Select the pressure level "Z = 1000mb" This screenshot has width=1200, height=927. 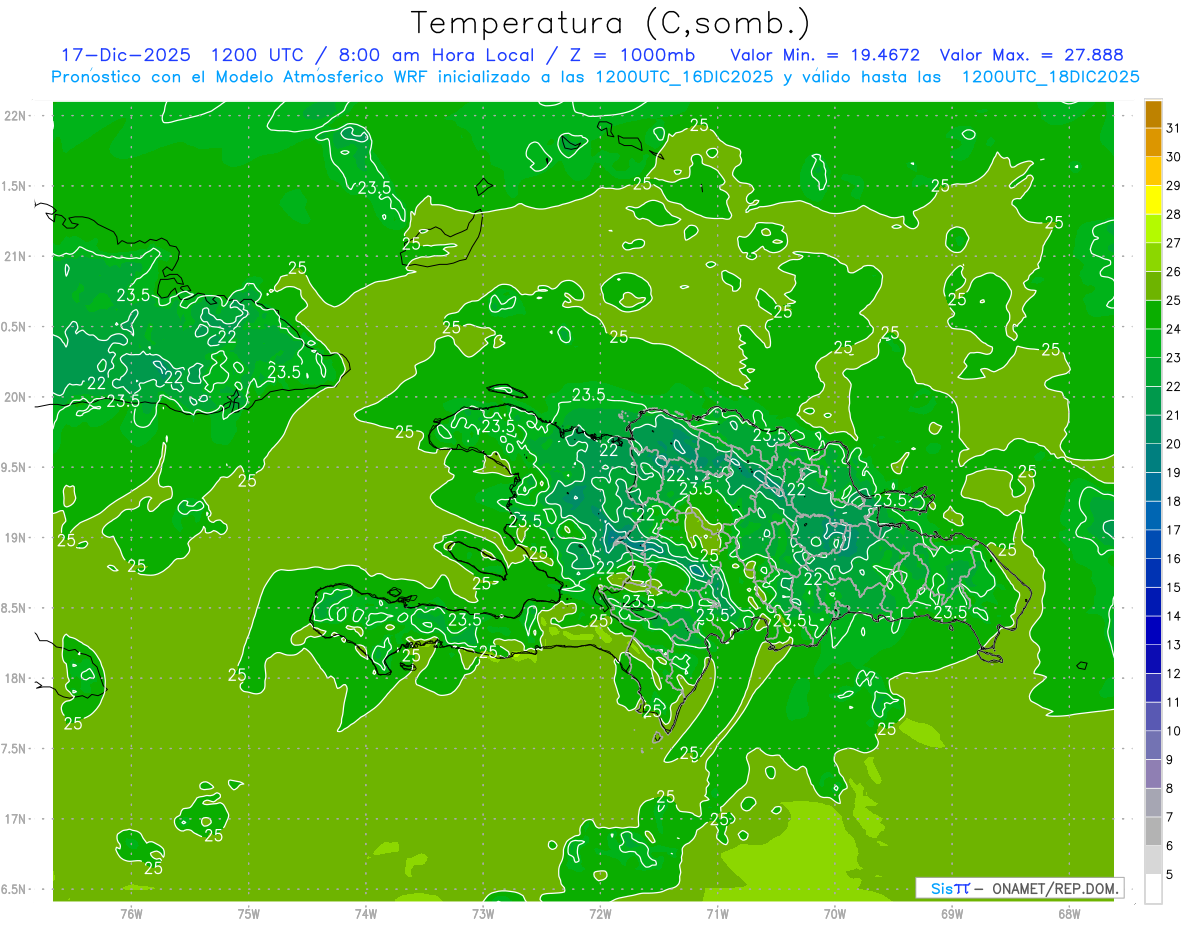(x=634, y=55)
